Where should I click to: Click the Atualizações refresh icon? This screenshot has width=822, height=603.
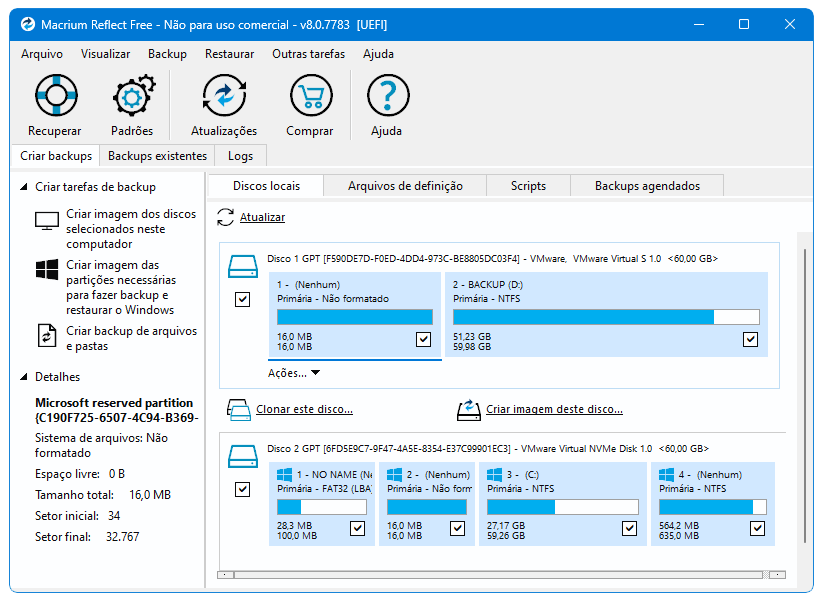224,97
